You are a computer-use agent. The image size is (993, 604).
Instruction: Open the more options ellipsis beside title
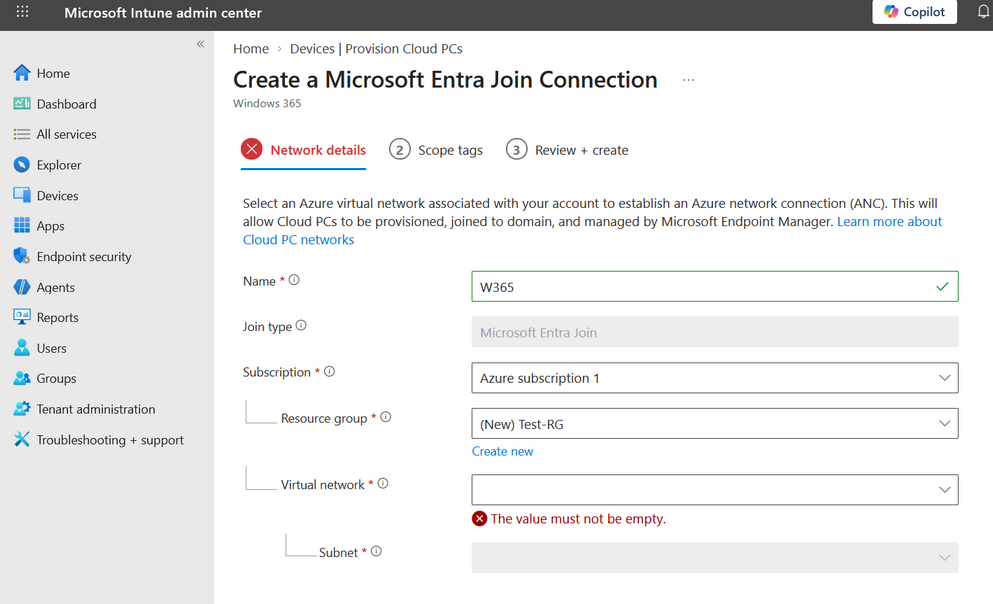click(688, 80)
